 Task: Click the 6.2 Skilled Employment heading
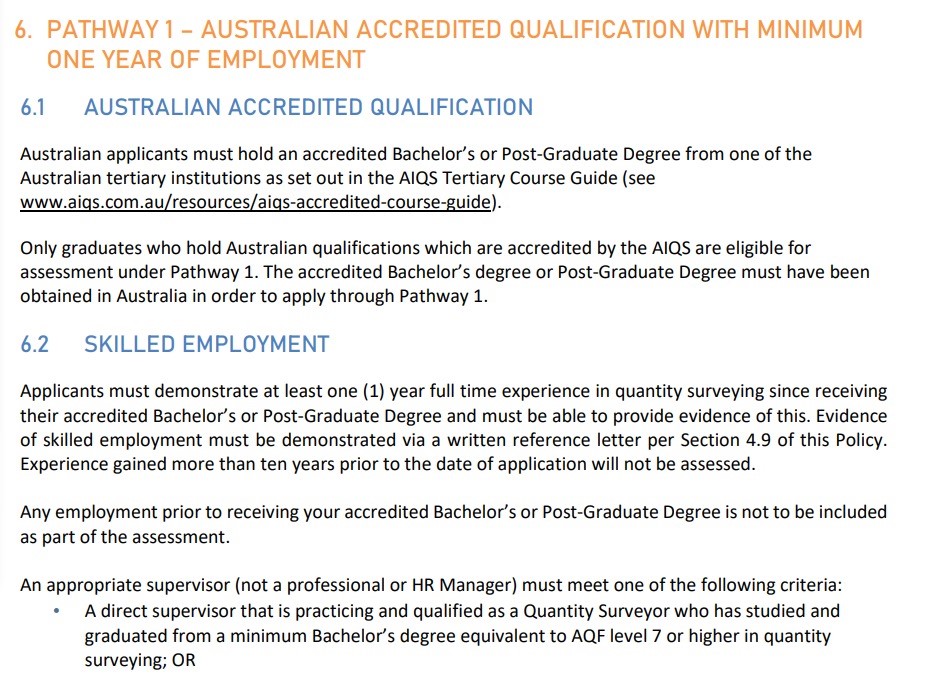click(206, 344)
